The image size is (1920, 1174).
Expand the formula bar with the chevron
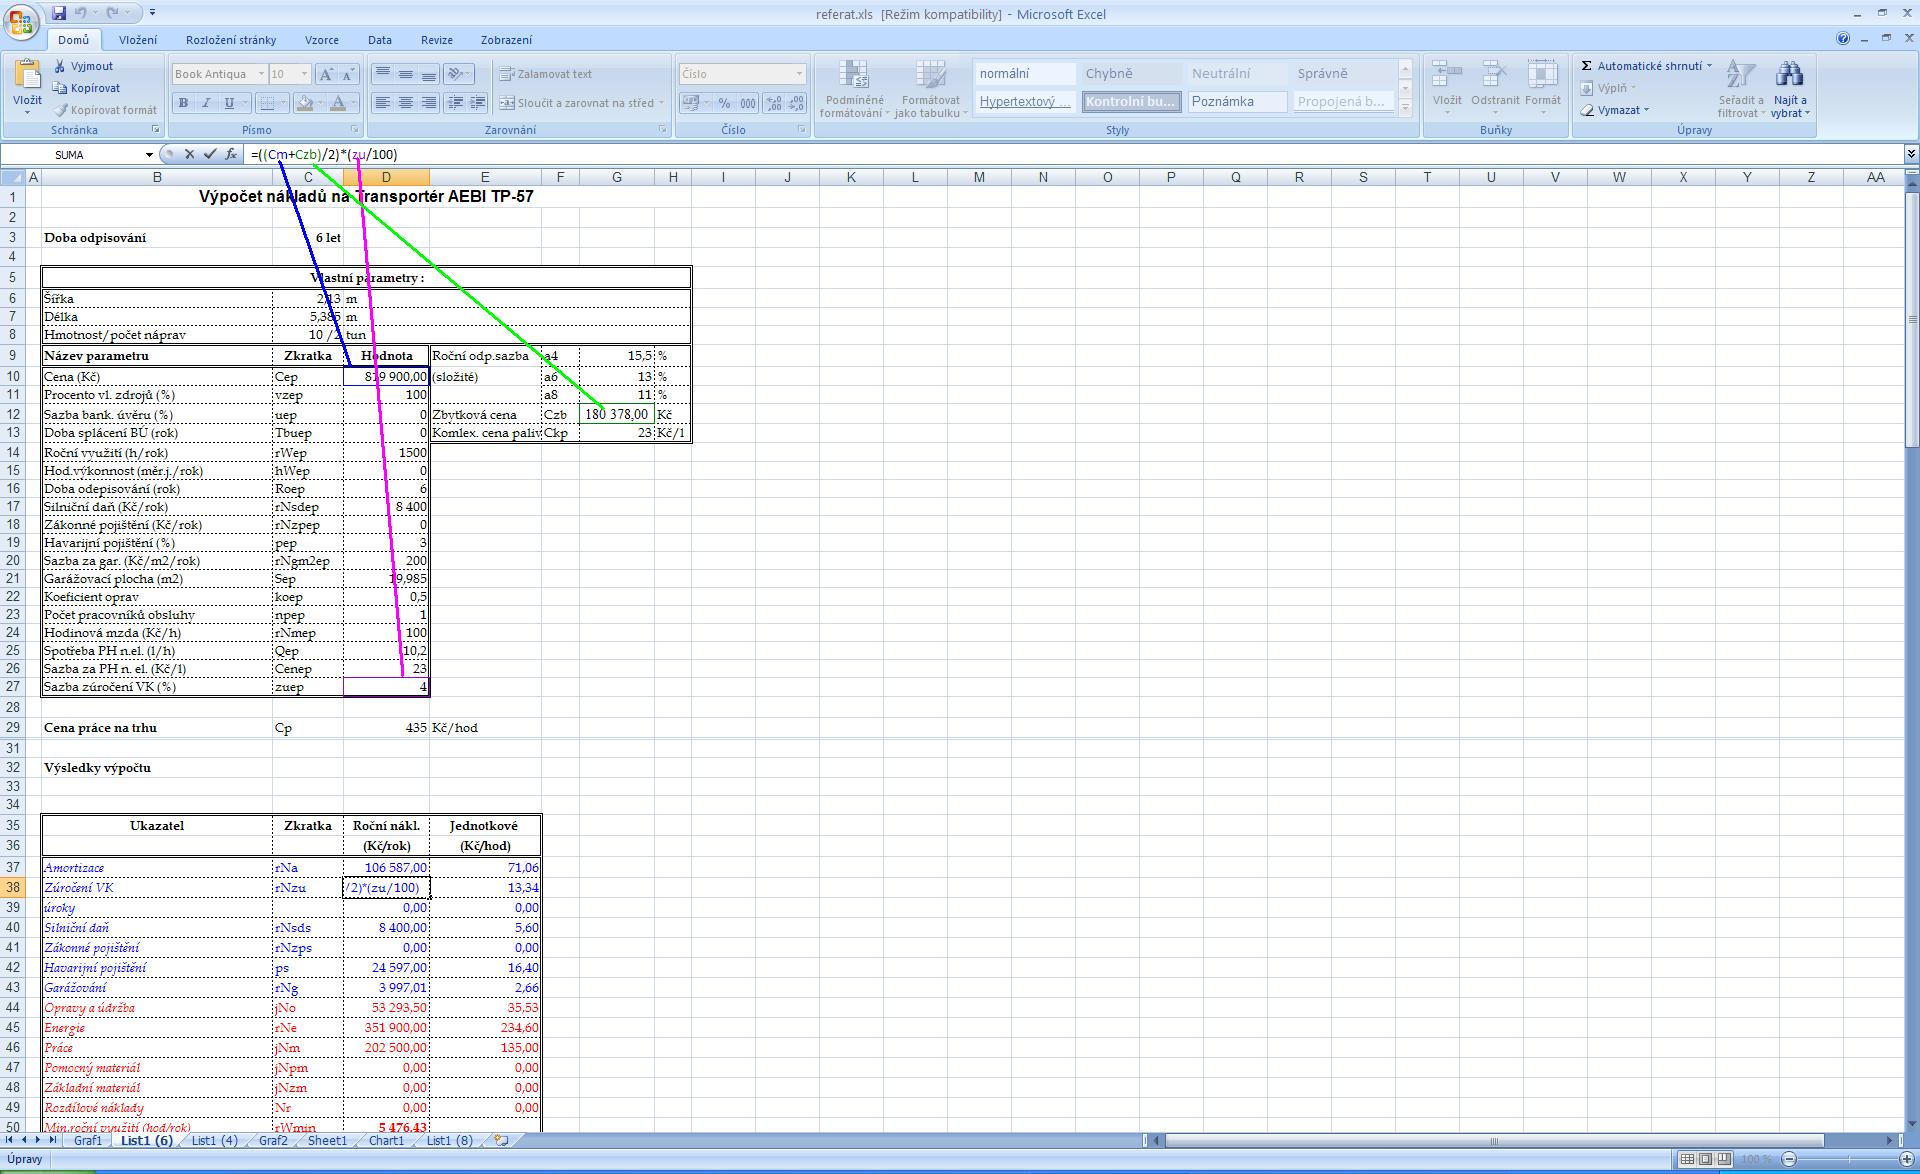[1911, 154]
